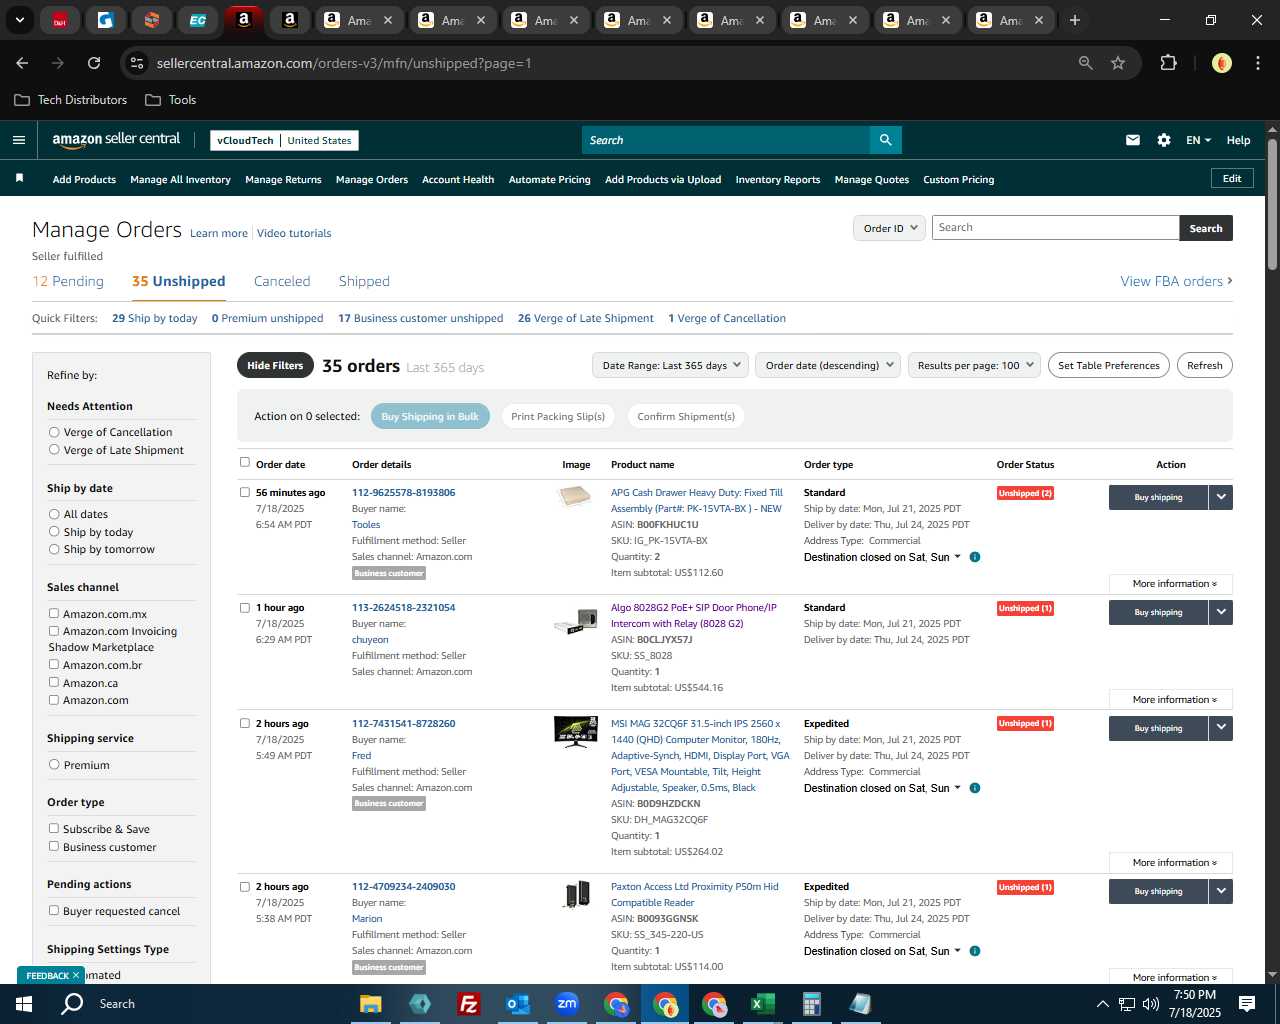Check the Subscribe & Save box

(x=54, y=828)
